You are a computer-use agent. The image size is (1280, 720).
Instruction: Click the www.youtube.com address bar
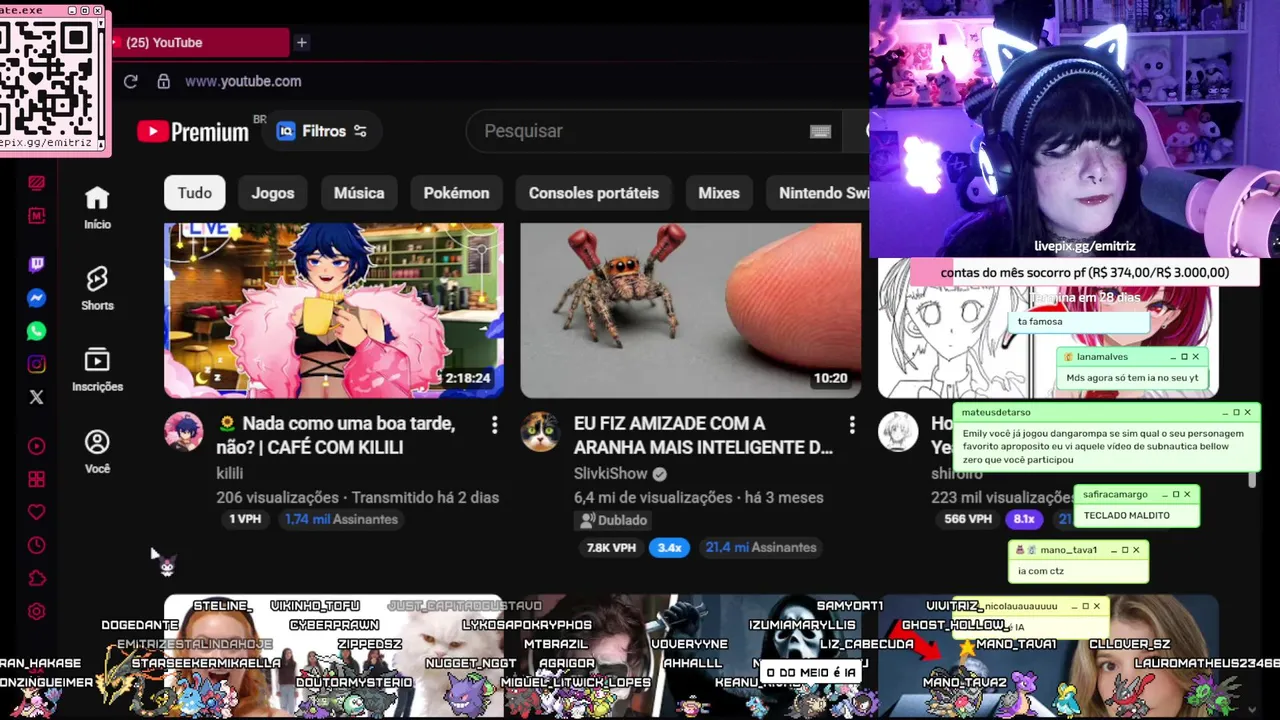click(243, 81)
